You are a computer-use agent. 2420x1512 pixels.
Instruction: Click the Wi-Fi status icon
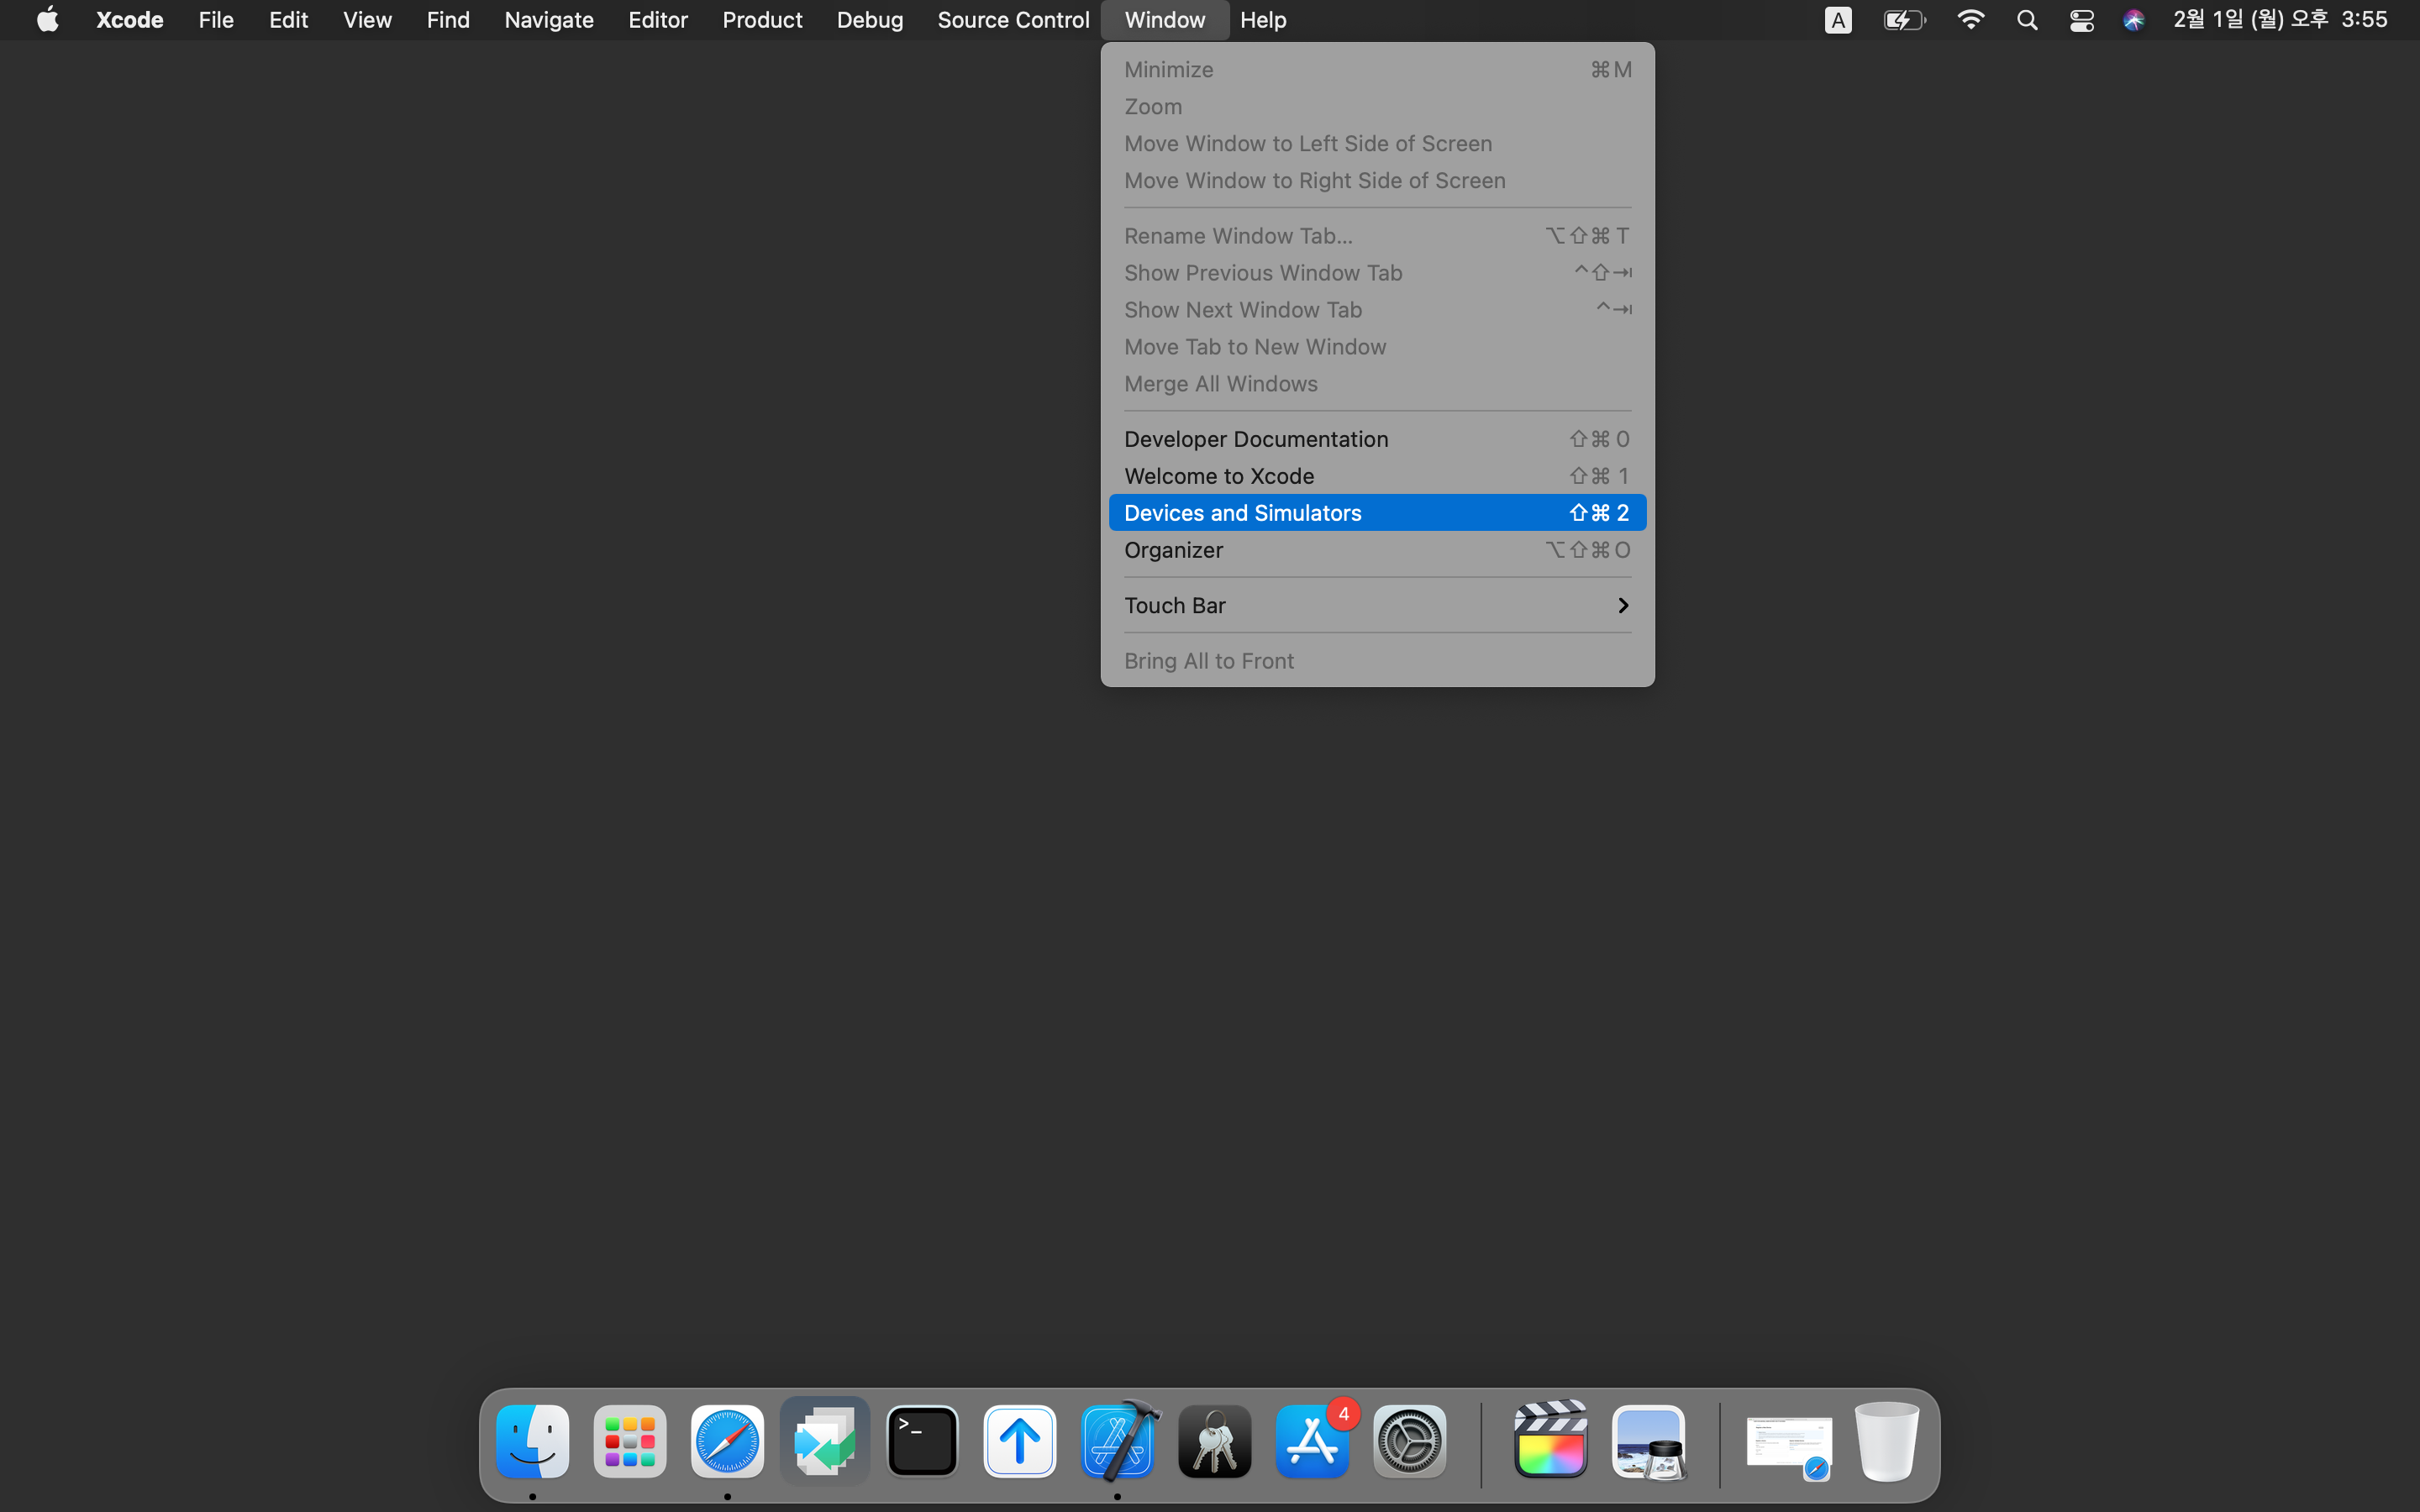click(x=1970, y=20)
